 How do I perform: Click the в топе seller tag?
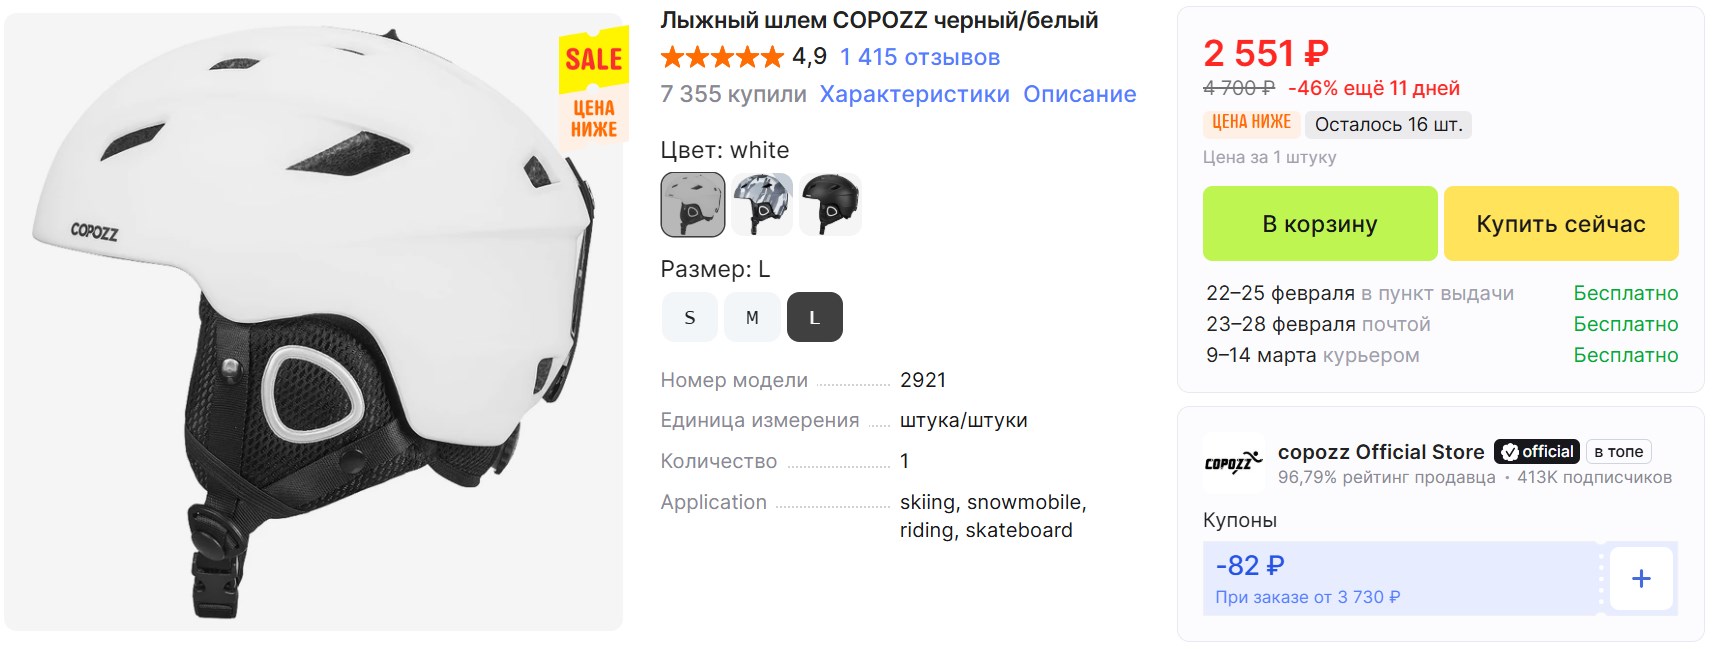click(1619, 452)
